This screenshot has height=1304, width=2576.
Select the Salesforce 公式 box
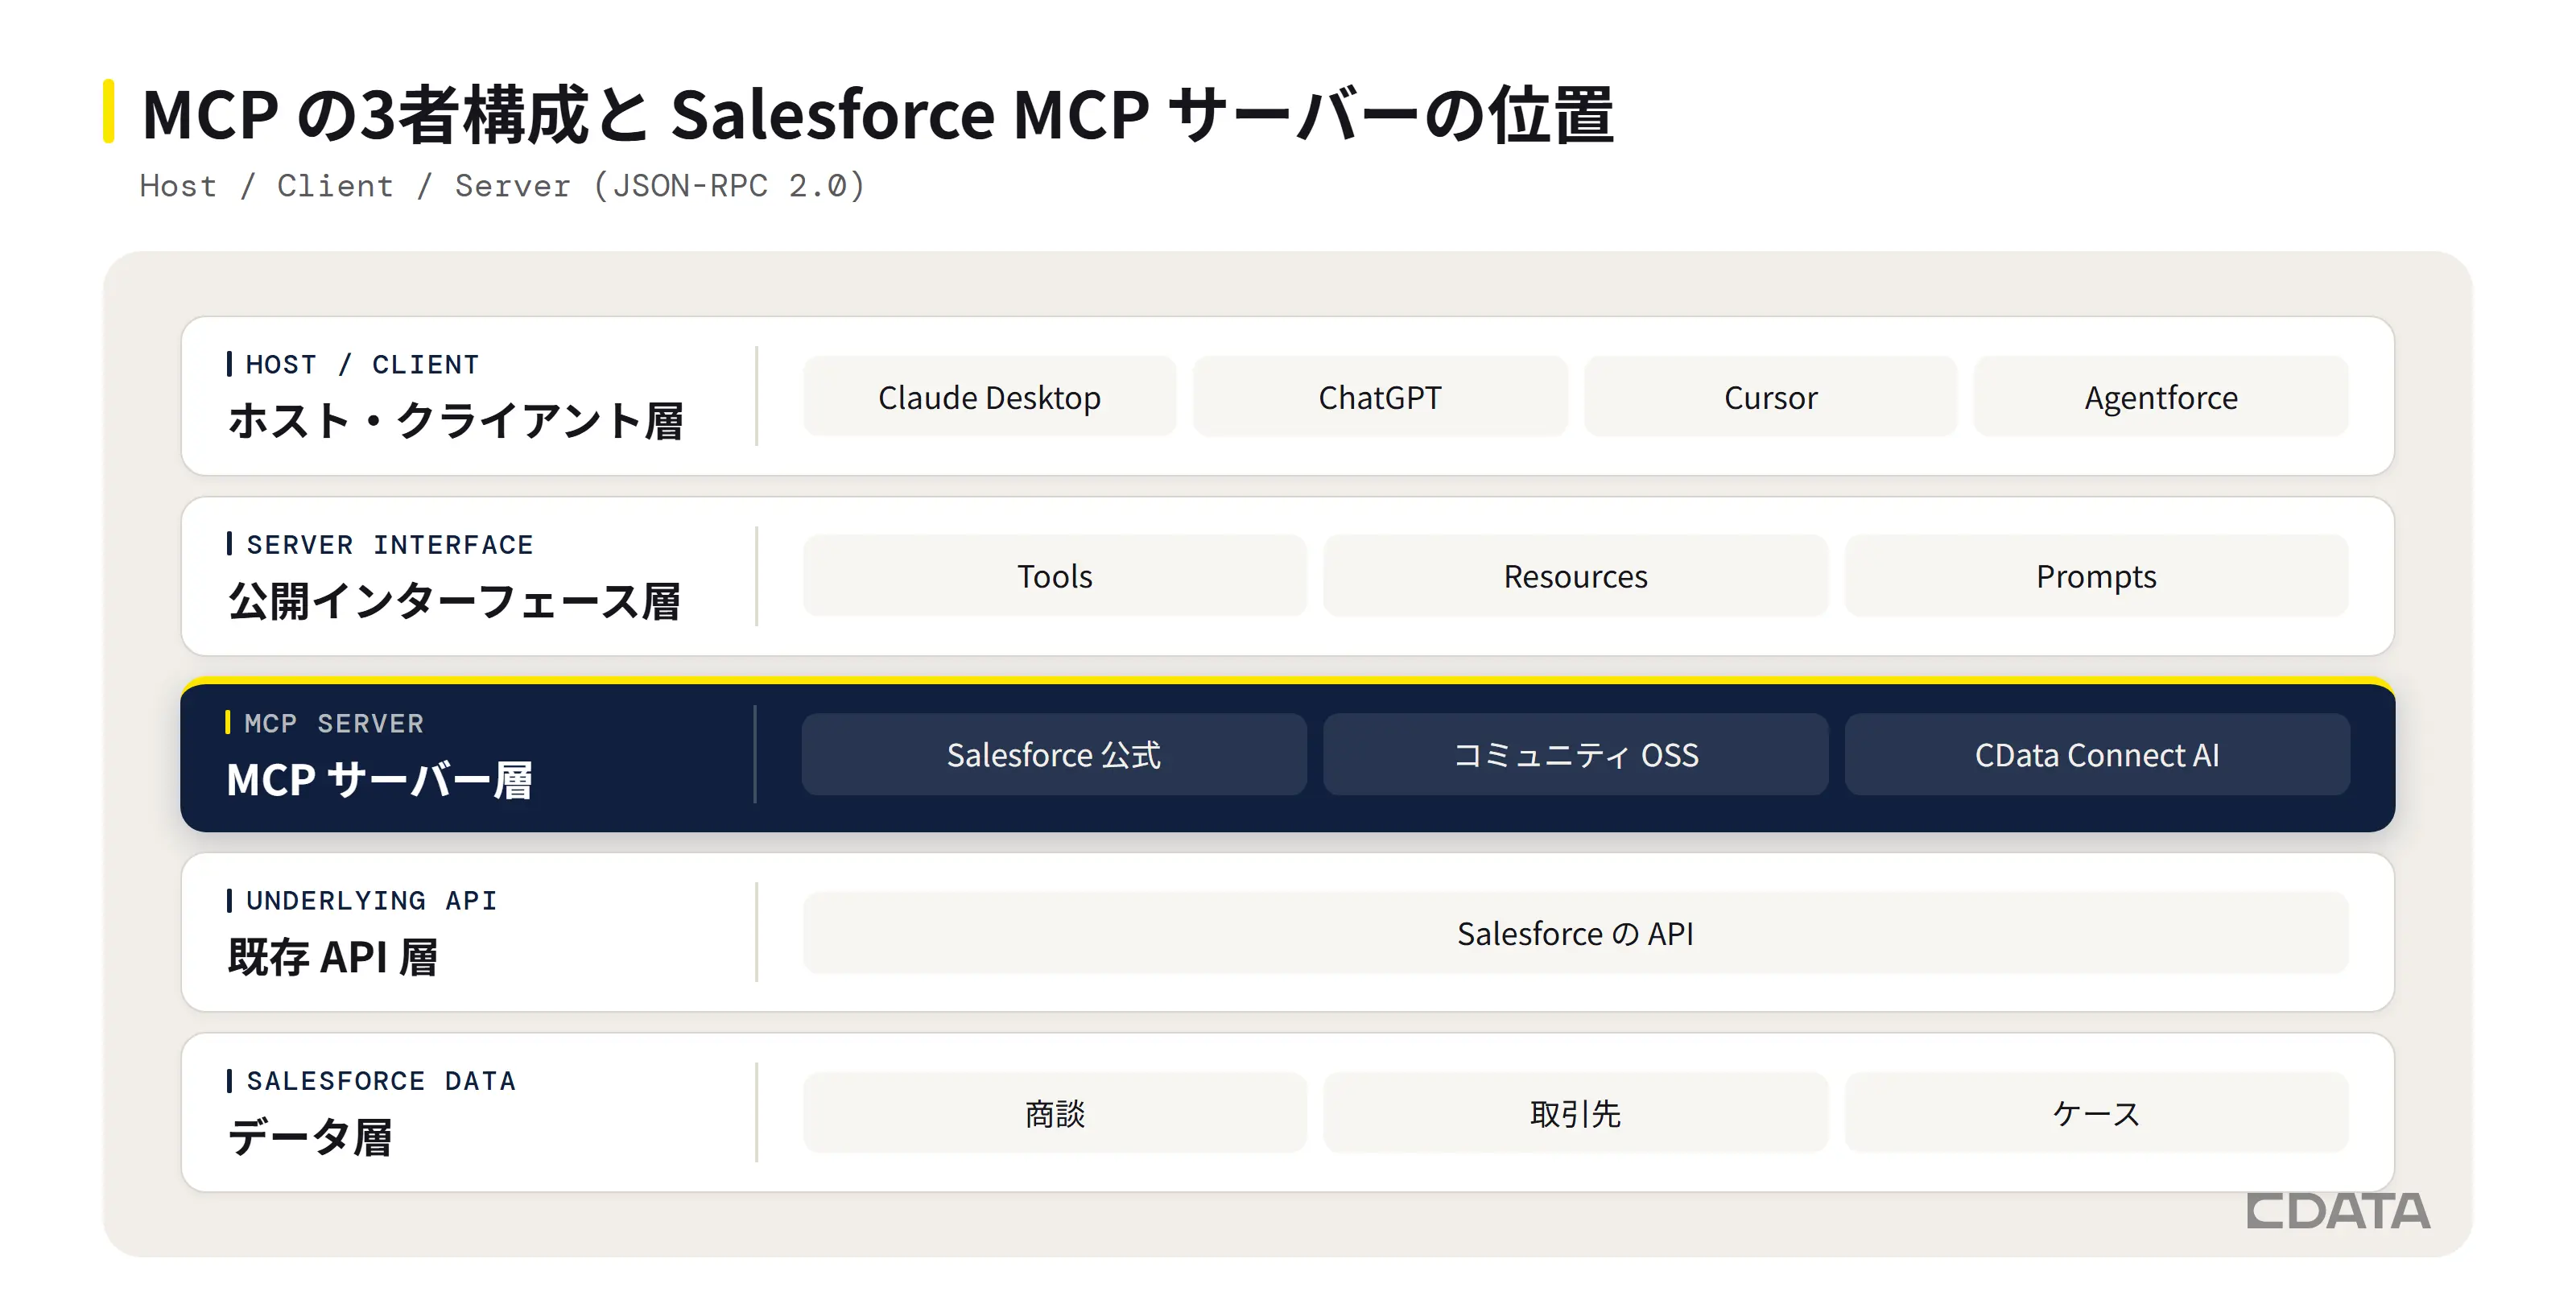click(x=1054, y=754)
